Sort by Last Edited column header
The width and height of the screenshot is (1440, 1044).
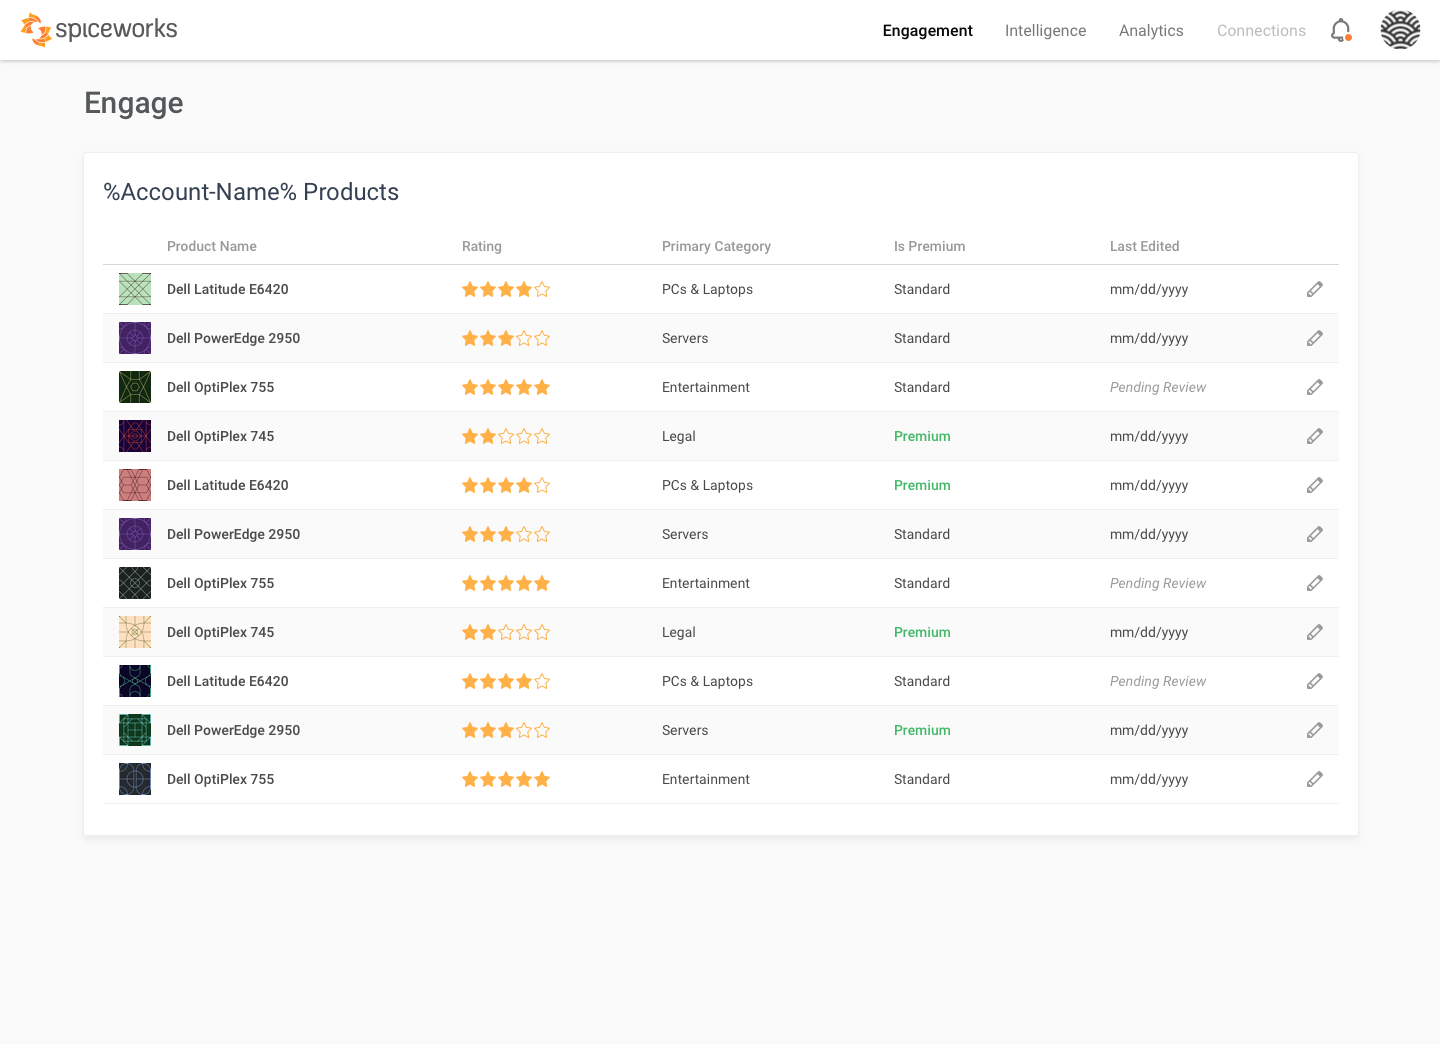[1144, 246]
